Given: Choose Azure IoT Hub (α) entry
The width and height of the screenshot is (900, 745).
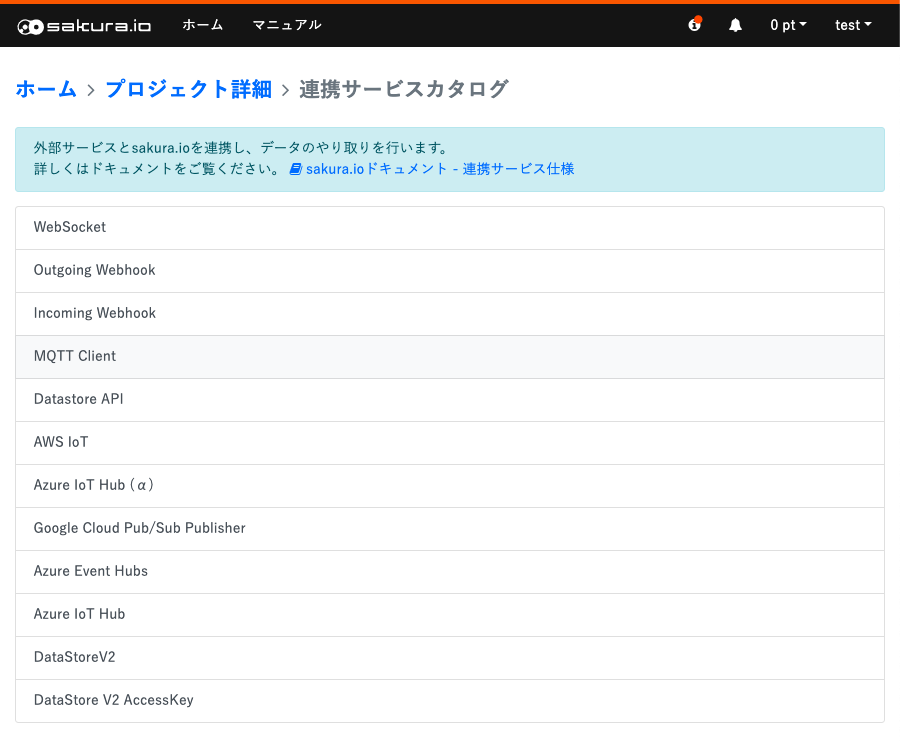Looking at the screenshot, I should point(450,486).
